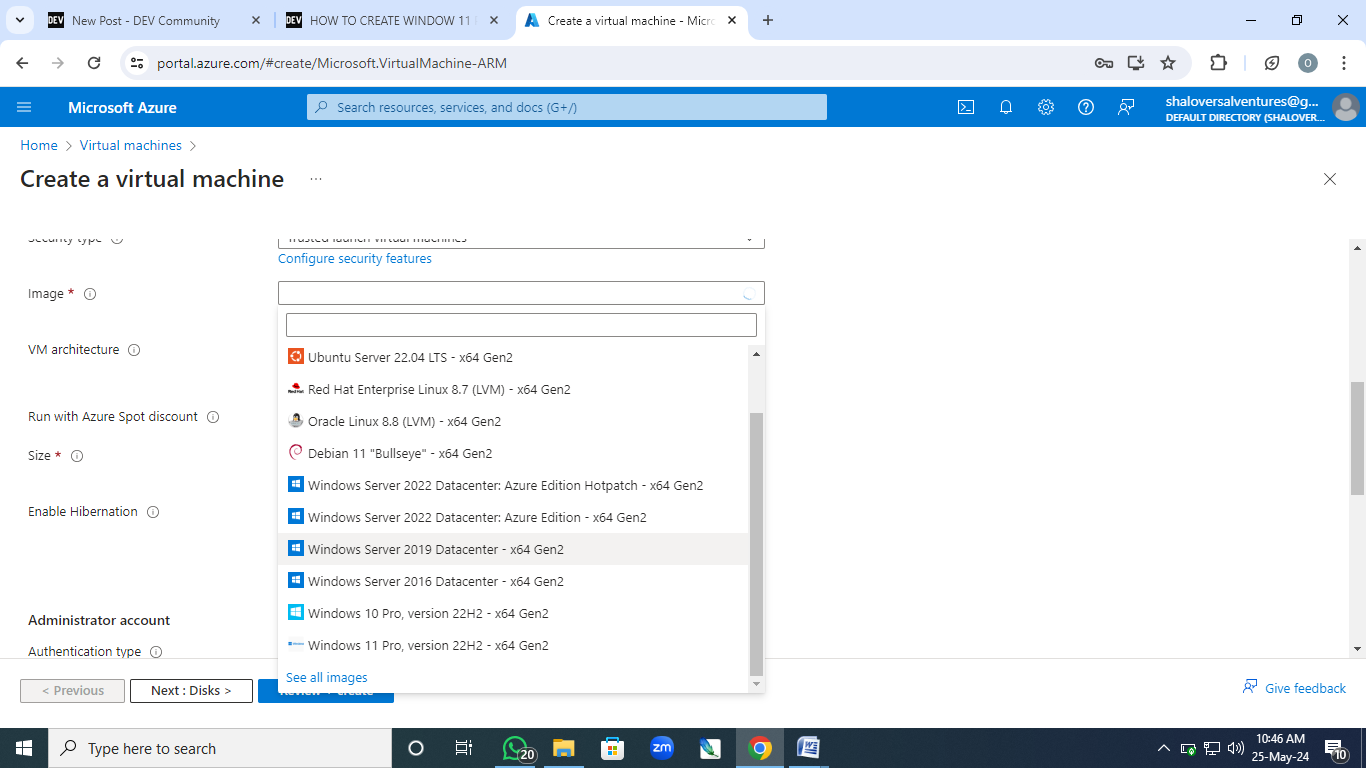This screenshot has height=768, width=1366.
Task: Click the info icon beside Image
Action: tap(90, 294)
